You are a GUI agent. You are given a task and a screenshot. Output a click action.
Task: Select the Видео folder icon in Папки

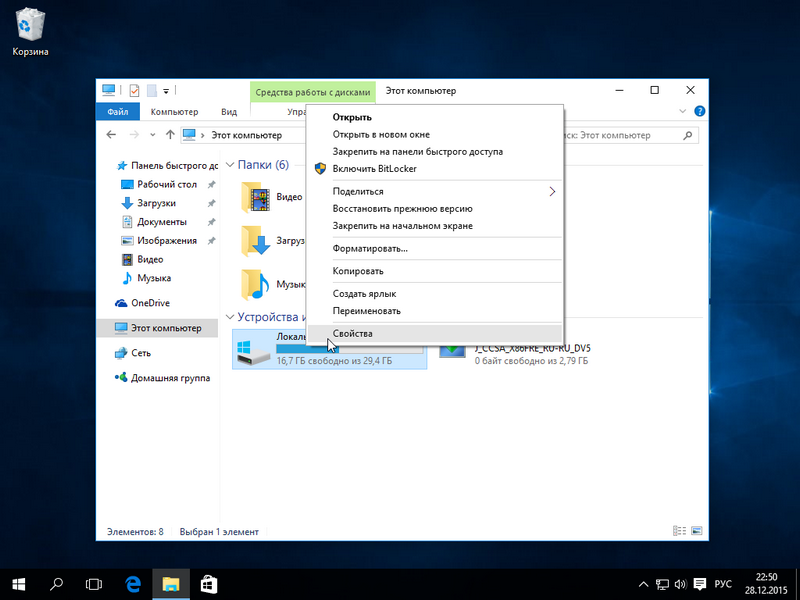(x=258, y=198)
